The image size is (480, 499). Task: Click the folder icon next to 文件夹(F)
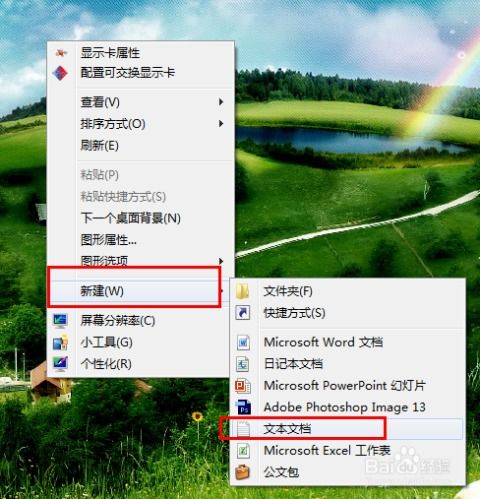[242, 291]
